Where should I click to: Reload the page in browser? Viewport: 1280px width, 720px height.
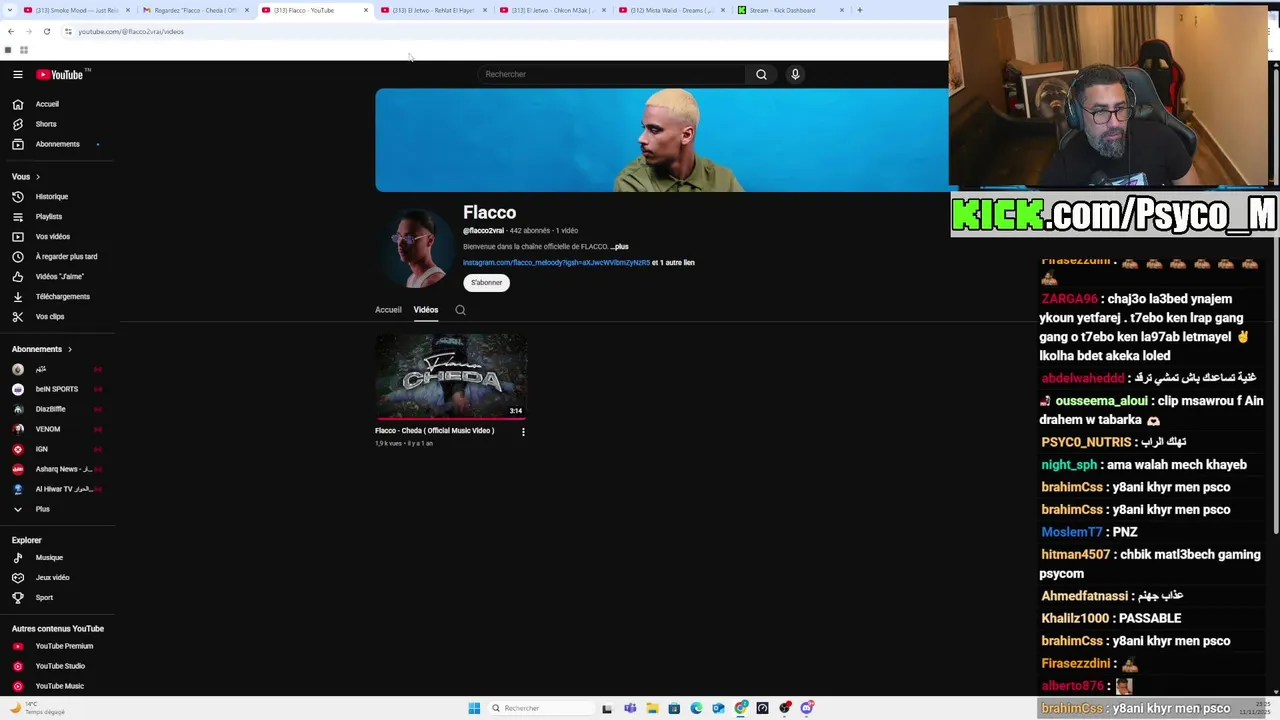pos(46,31)
